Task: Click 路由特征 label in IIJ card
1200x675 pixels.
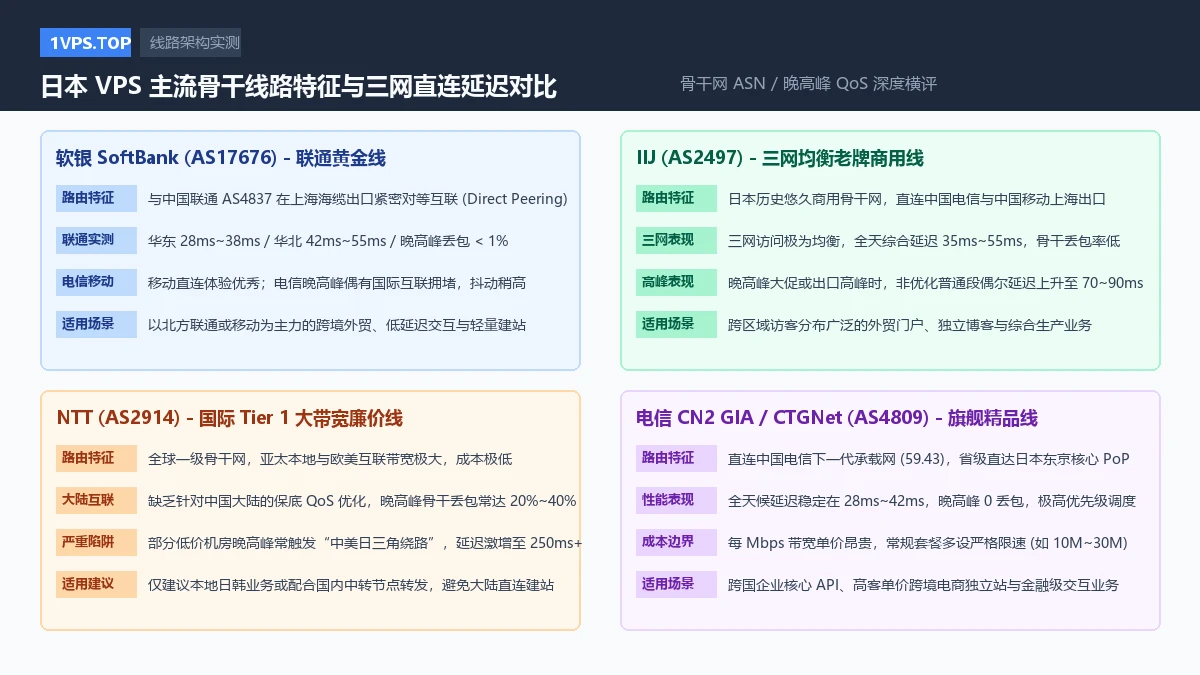Action: (677, 198)
